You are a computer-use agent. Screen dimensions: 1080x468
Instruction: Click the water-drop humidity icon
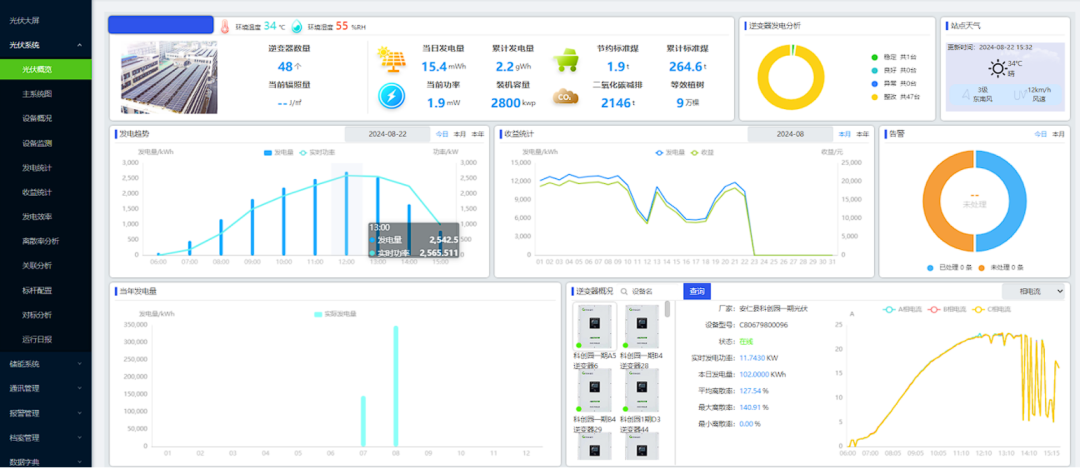tap(297, 26)
